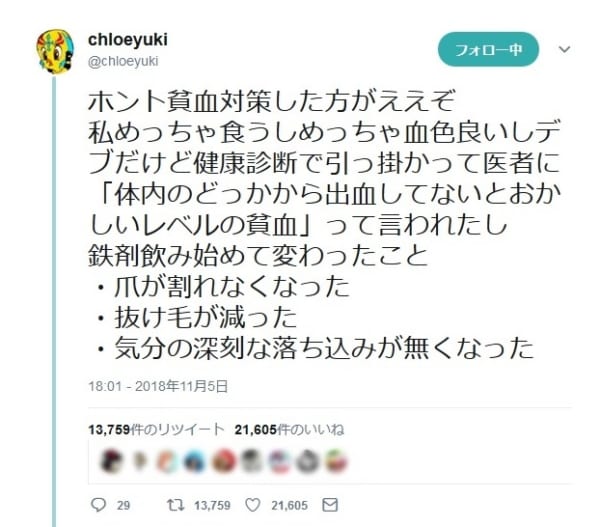
Task: Expand the tweet options chevron
Action: tap(564, 49)
